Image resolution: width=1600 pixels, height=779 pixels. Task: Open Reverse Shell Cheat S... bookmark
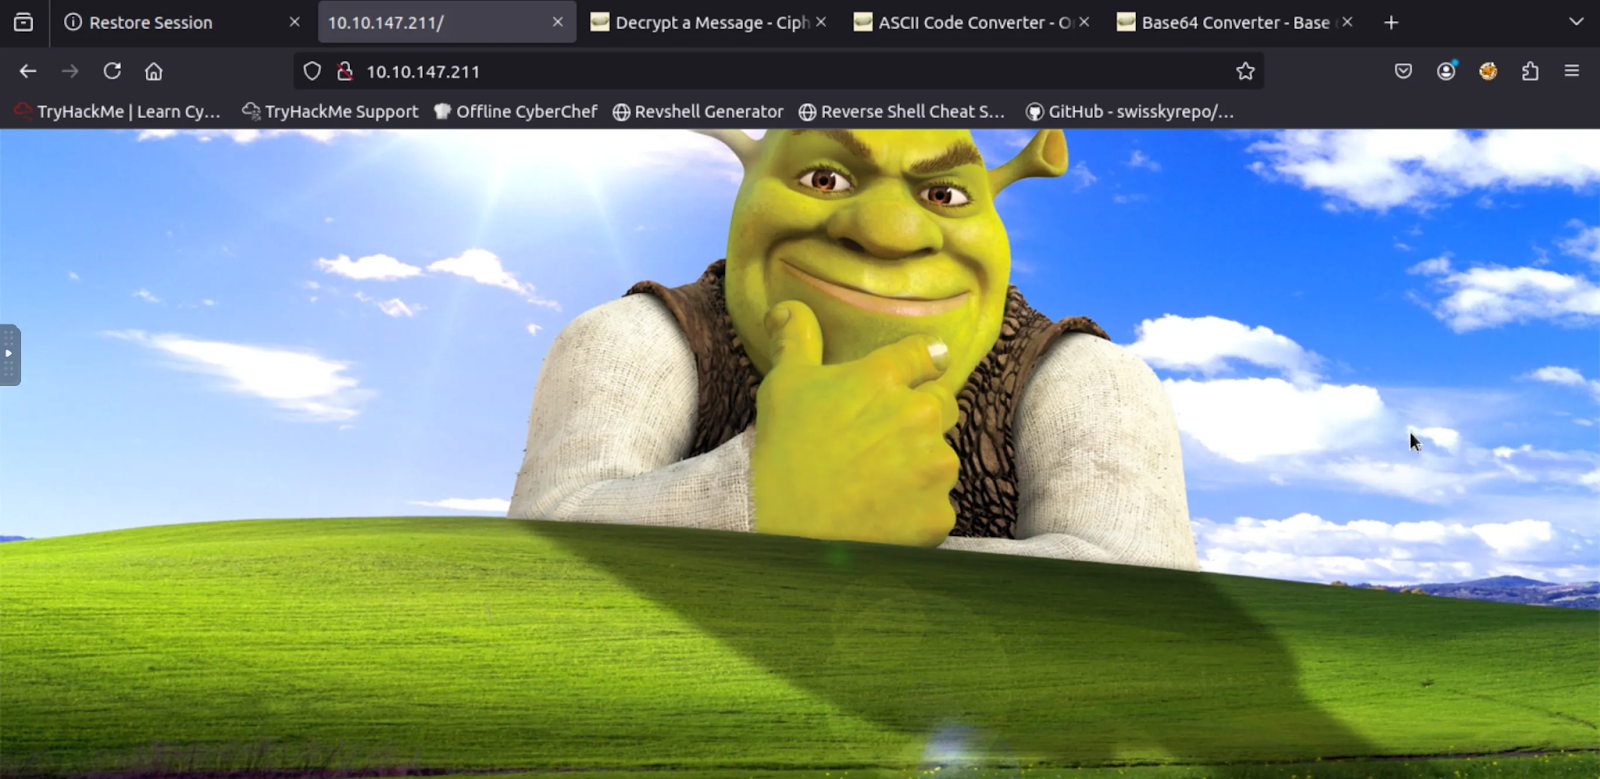pyautogui.click(x=901, y=111)
